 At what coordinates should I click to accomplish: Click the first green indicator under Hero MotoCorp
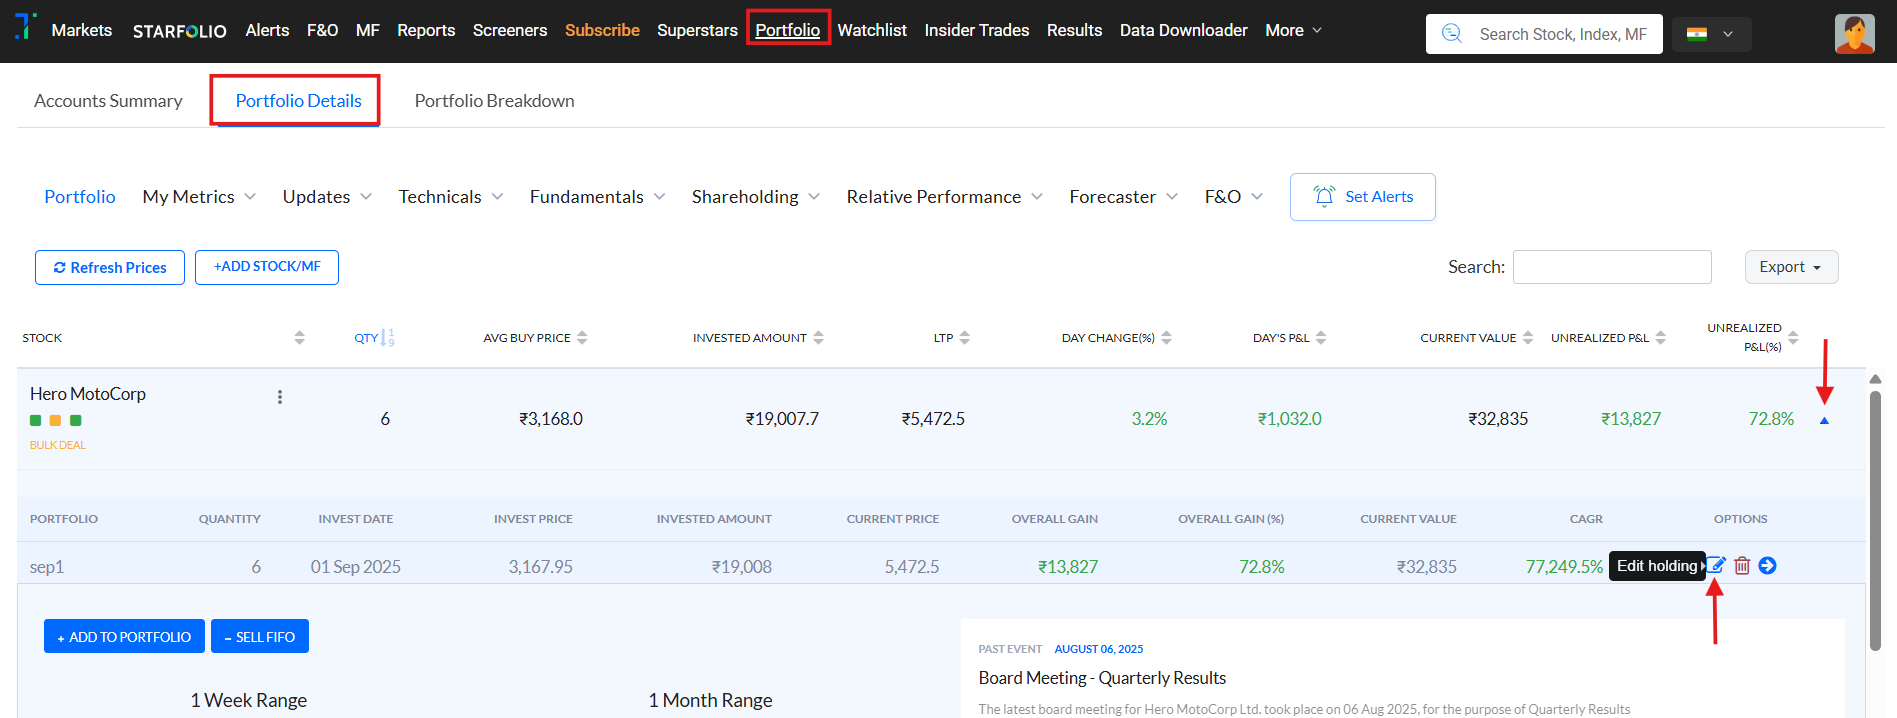click(x=36, y=421)
